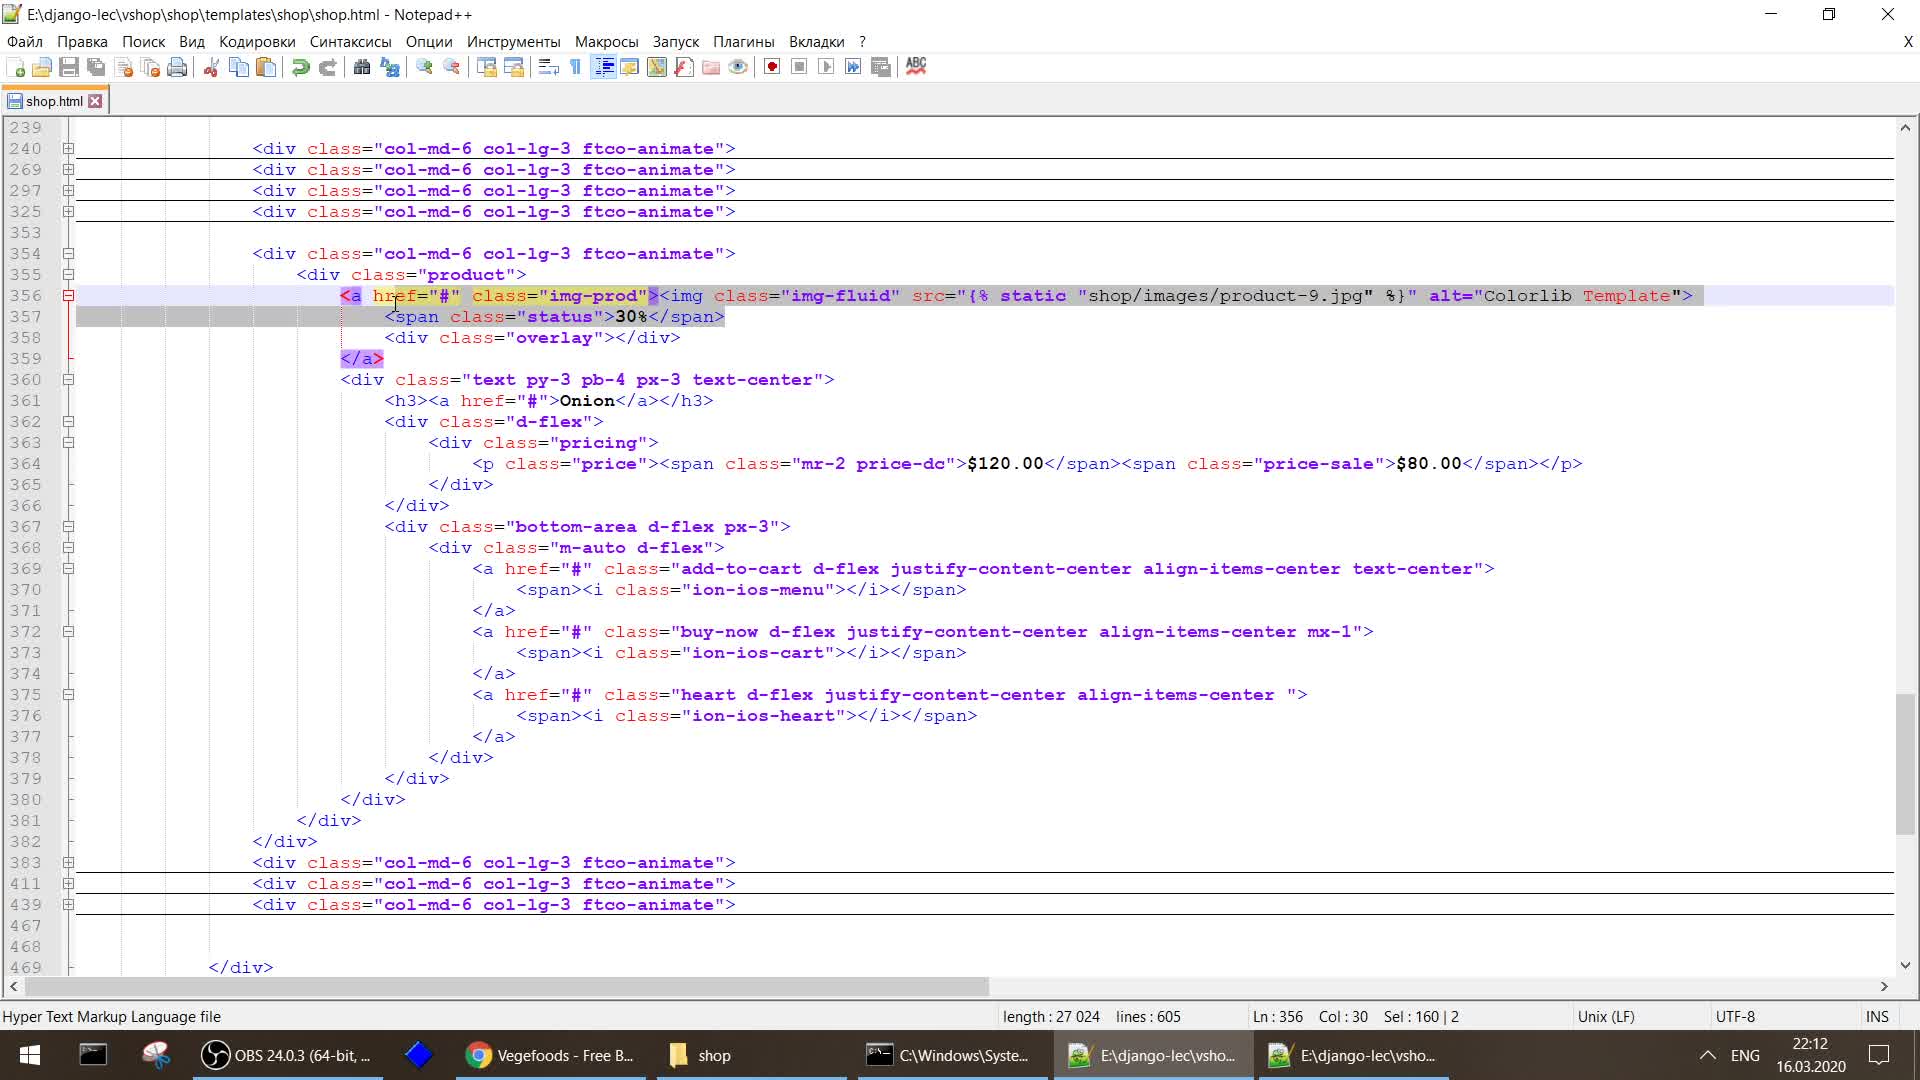Click horizontal scrollbar right arrow

(1884, 986)
